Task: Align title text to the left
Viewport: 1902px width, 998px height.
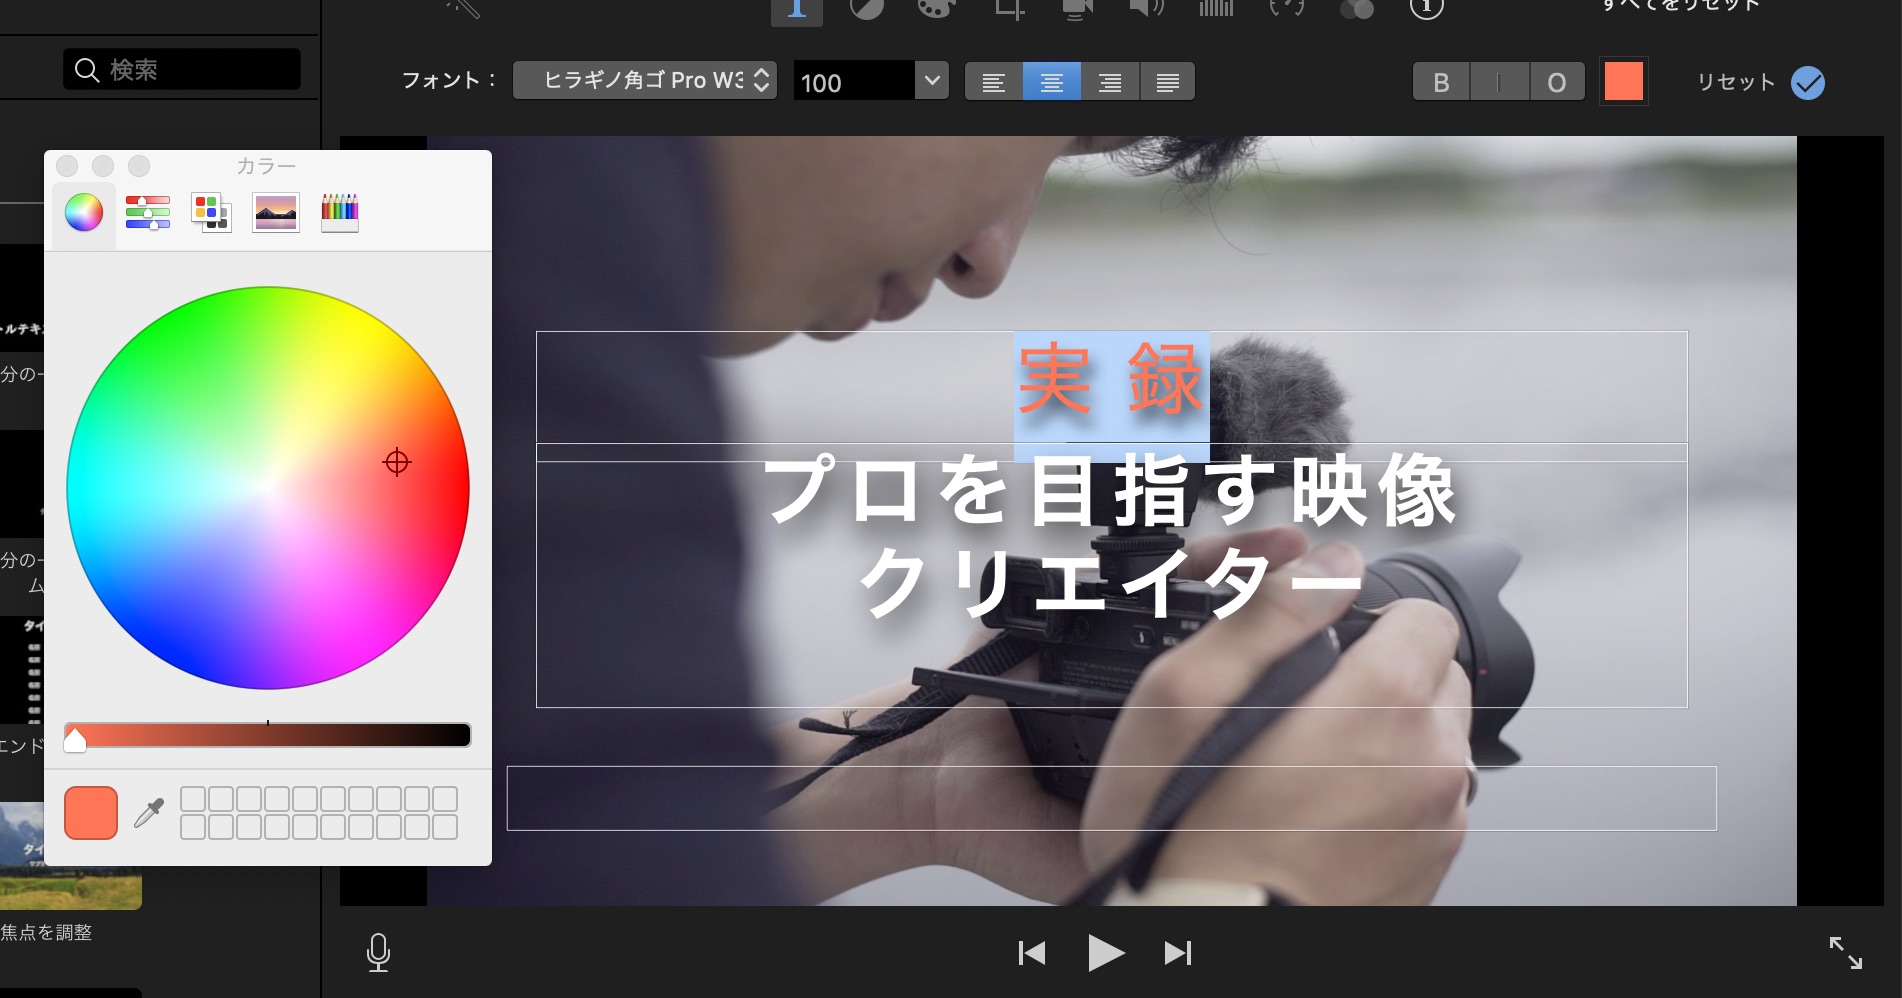Action: click(994, 82)
